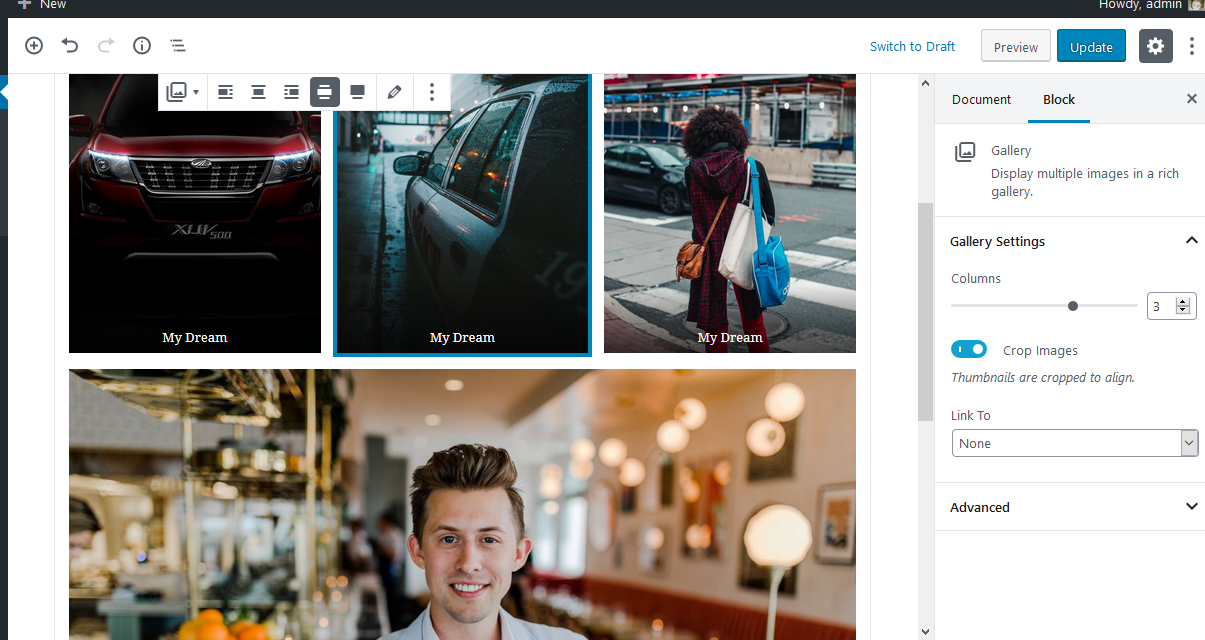This screenshot has width=1205, height=640.
Task: Click the Update button
Action: tap(1091, 46)
